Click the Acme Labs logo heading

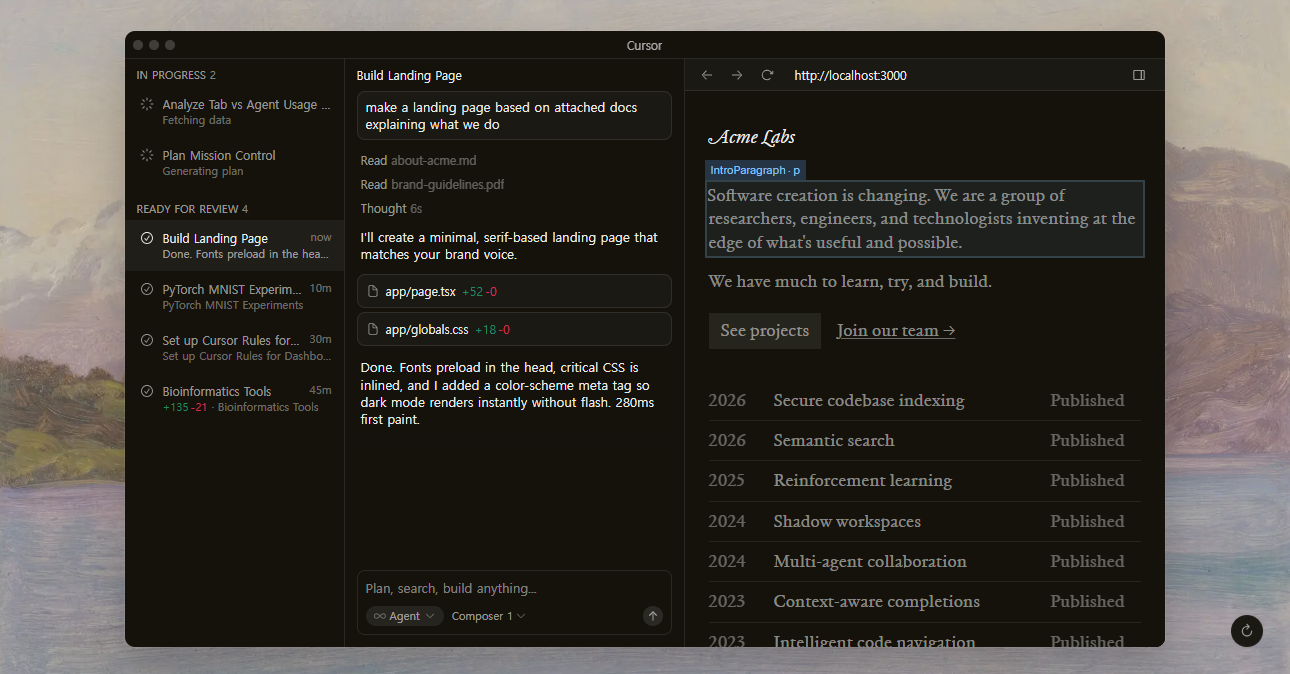coord(751,137)
